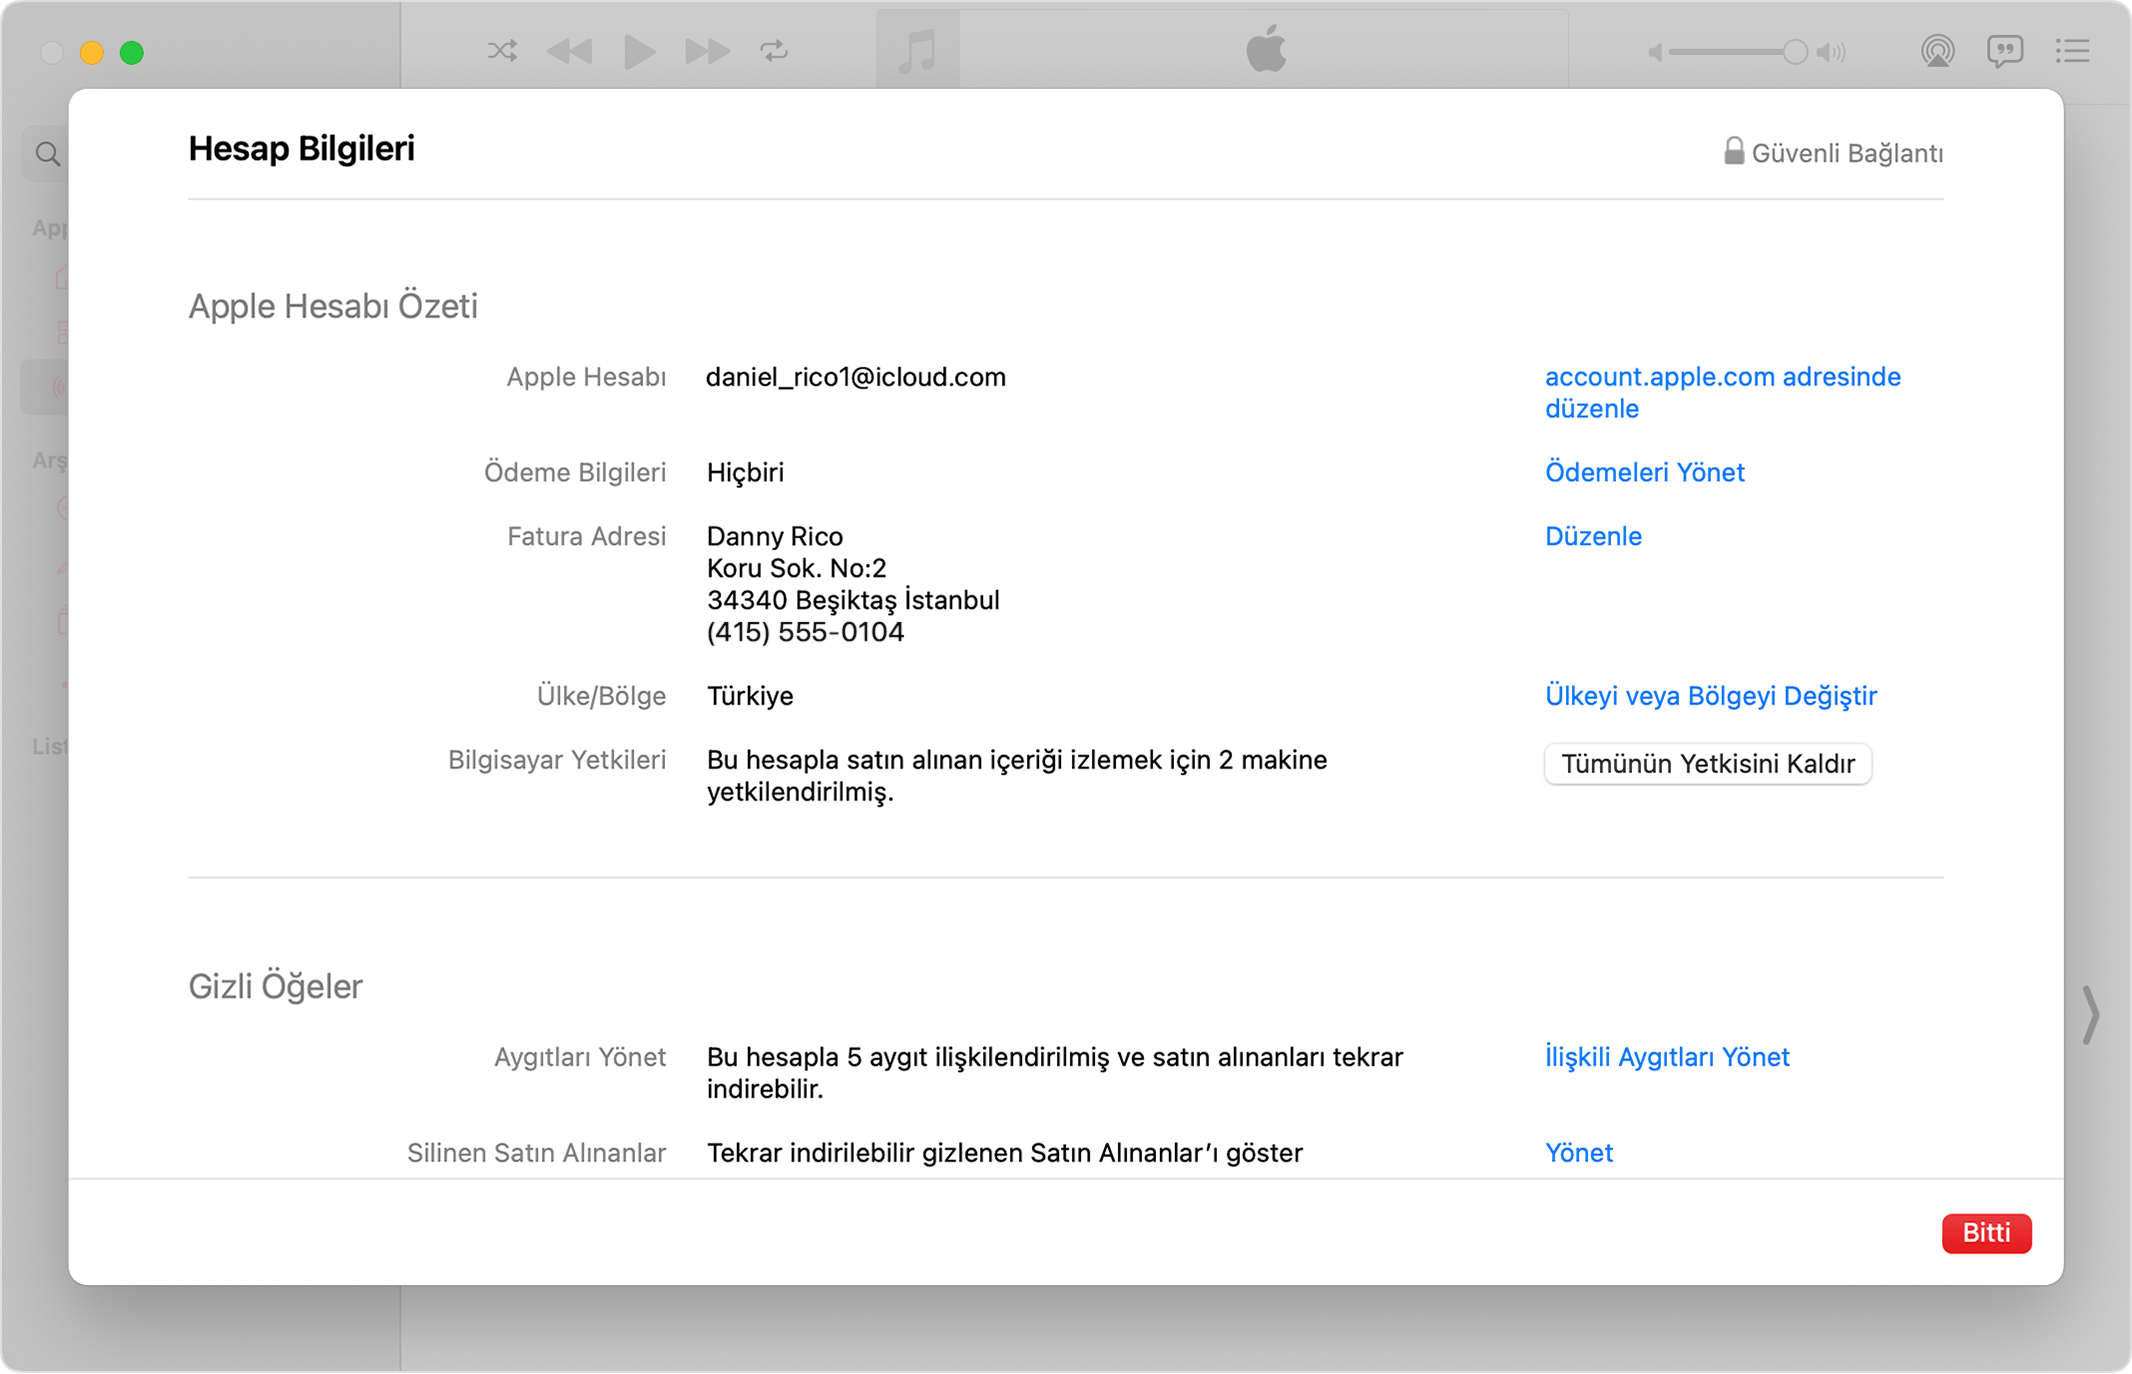Click the Apple Hesabı Özeti section title
The width and height of the screenshot is (2132, 1374).
click(333, 306)
